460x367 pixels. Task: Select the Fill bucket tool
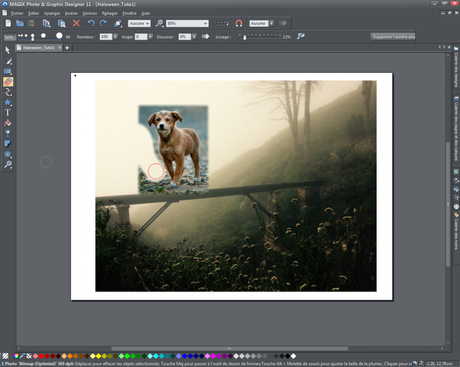click(x=8, y=123)
